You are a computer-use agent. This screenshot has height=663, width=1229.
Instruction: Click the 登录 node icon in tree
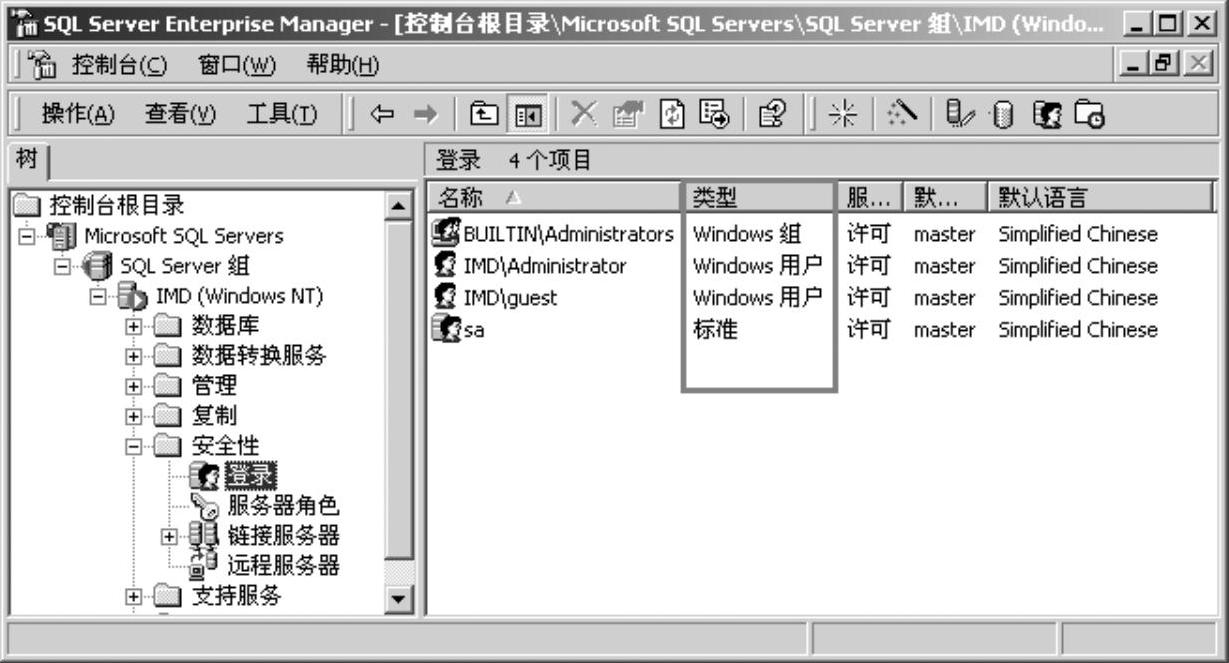[x=205, y=476]
